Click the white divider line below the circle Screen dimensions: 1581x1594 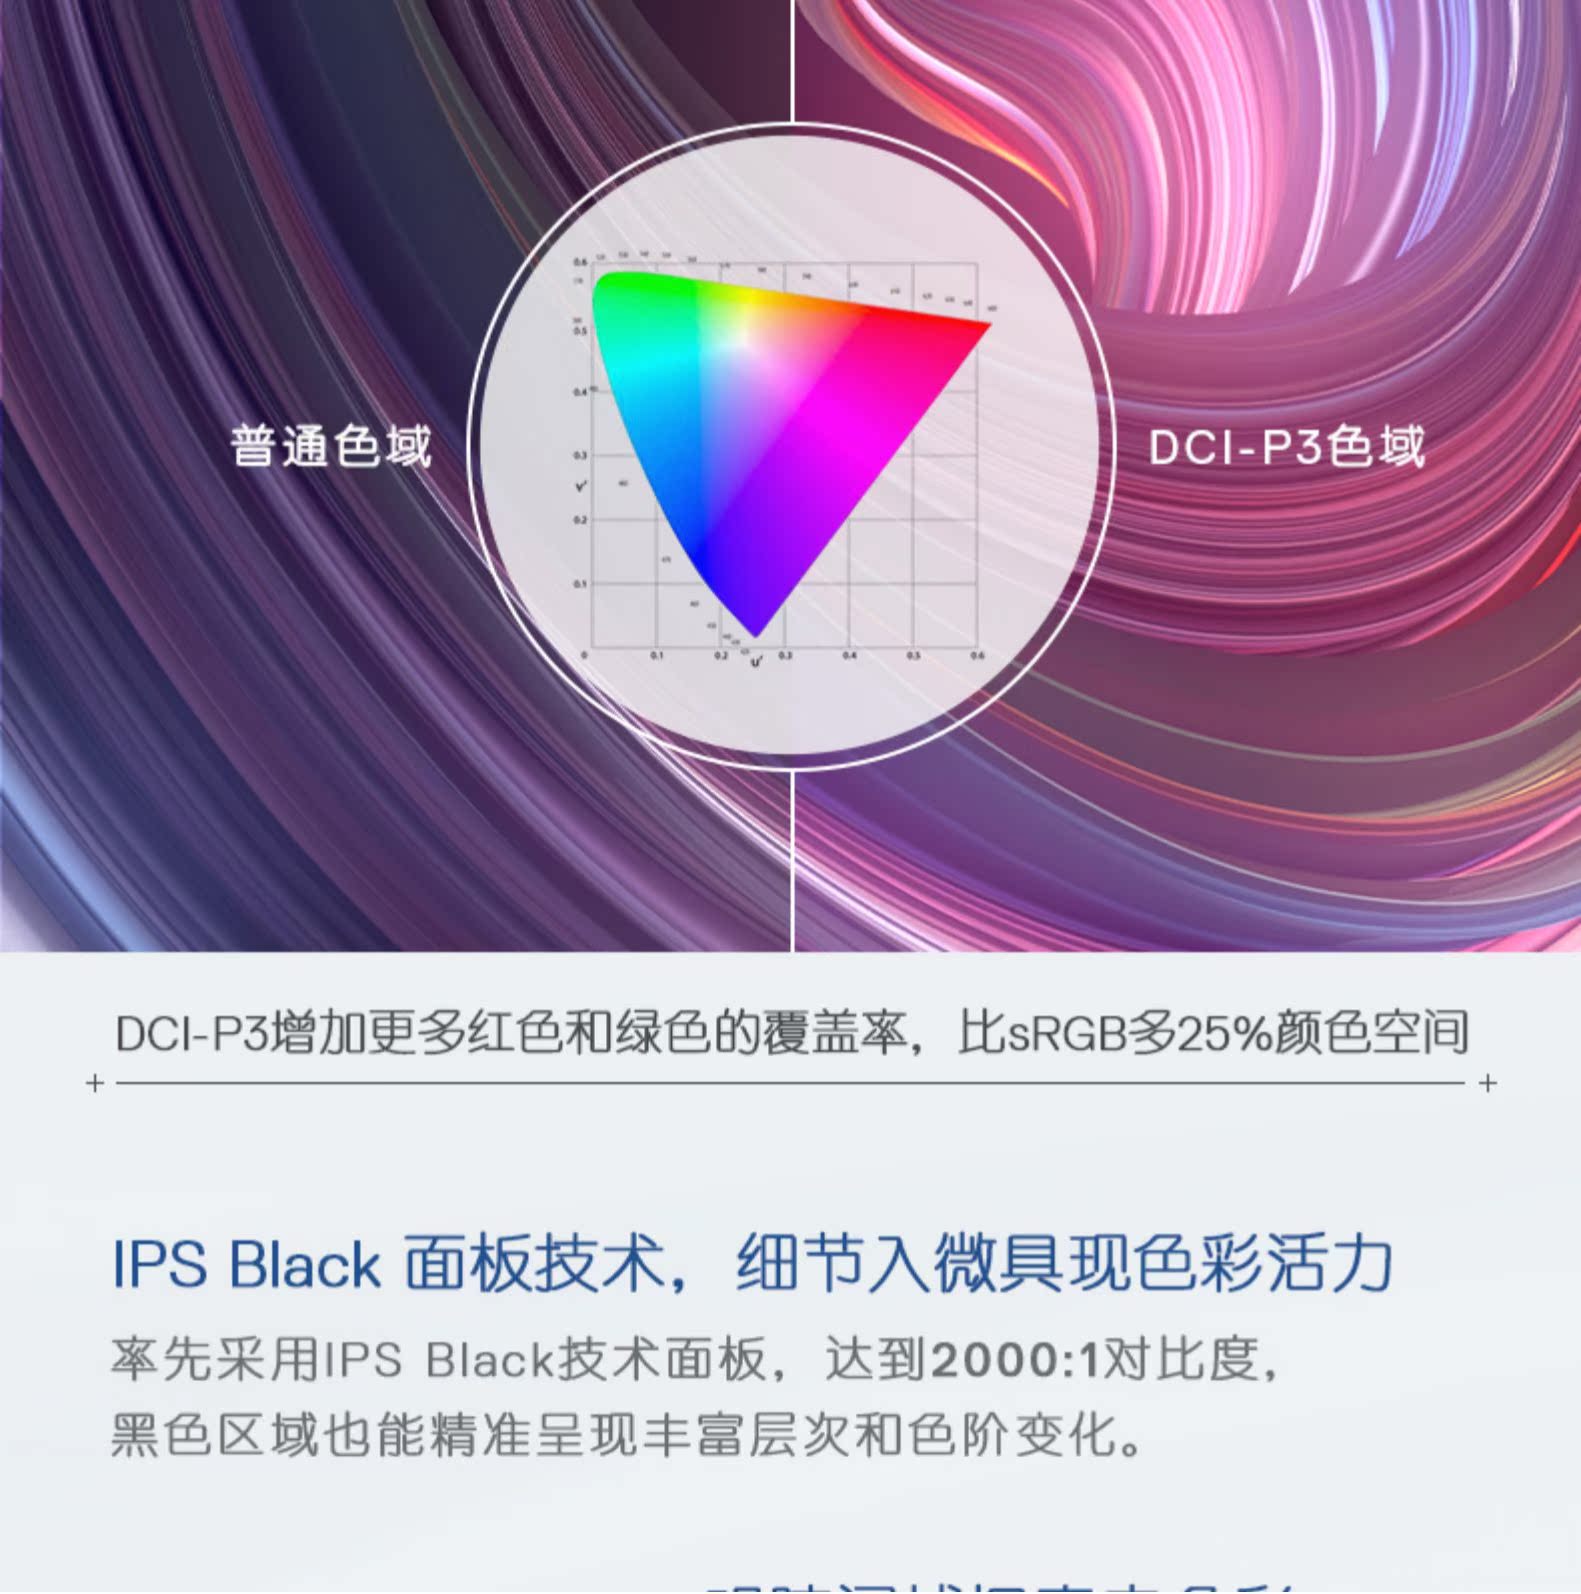coord(792,860)
